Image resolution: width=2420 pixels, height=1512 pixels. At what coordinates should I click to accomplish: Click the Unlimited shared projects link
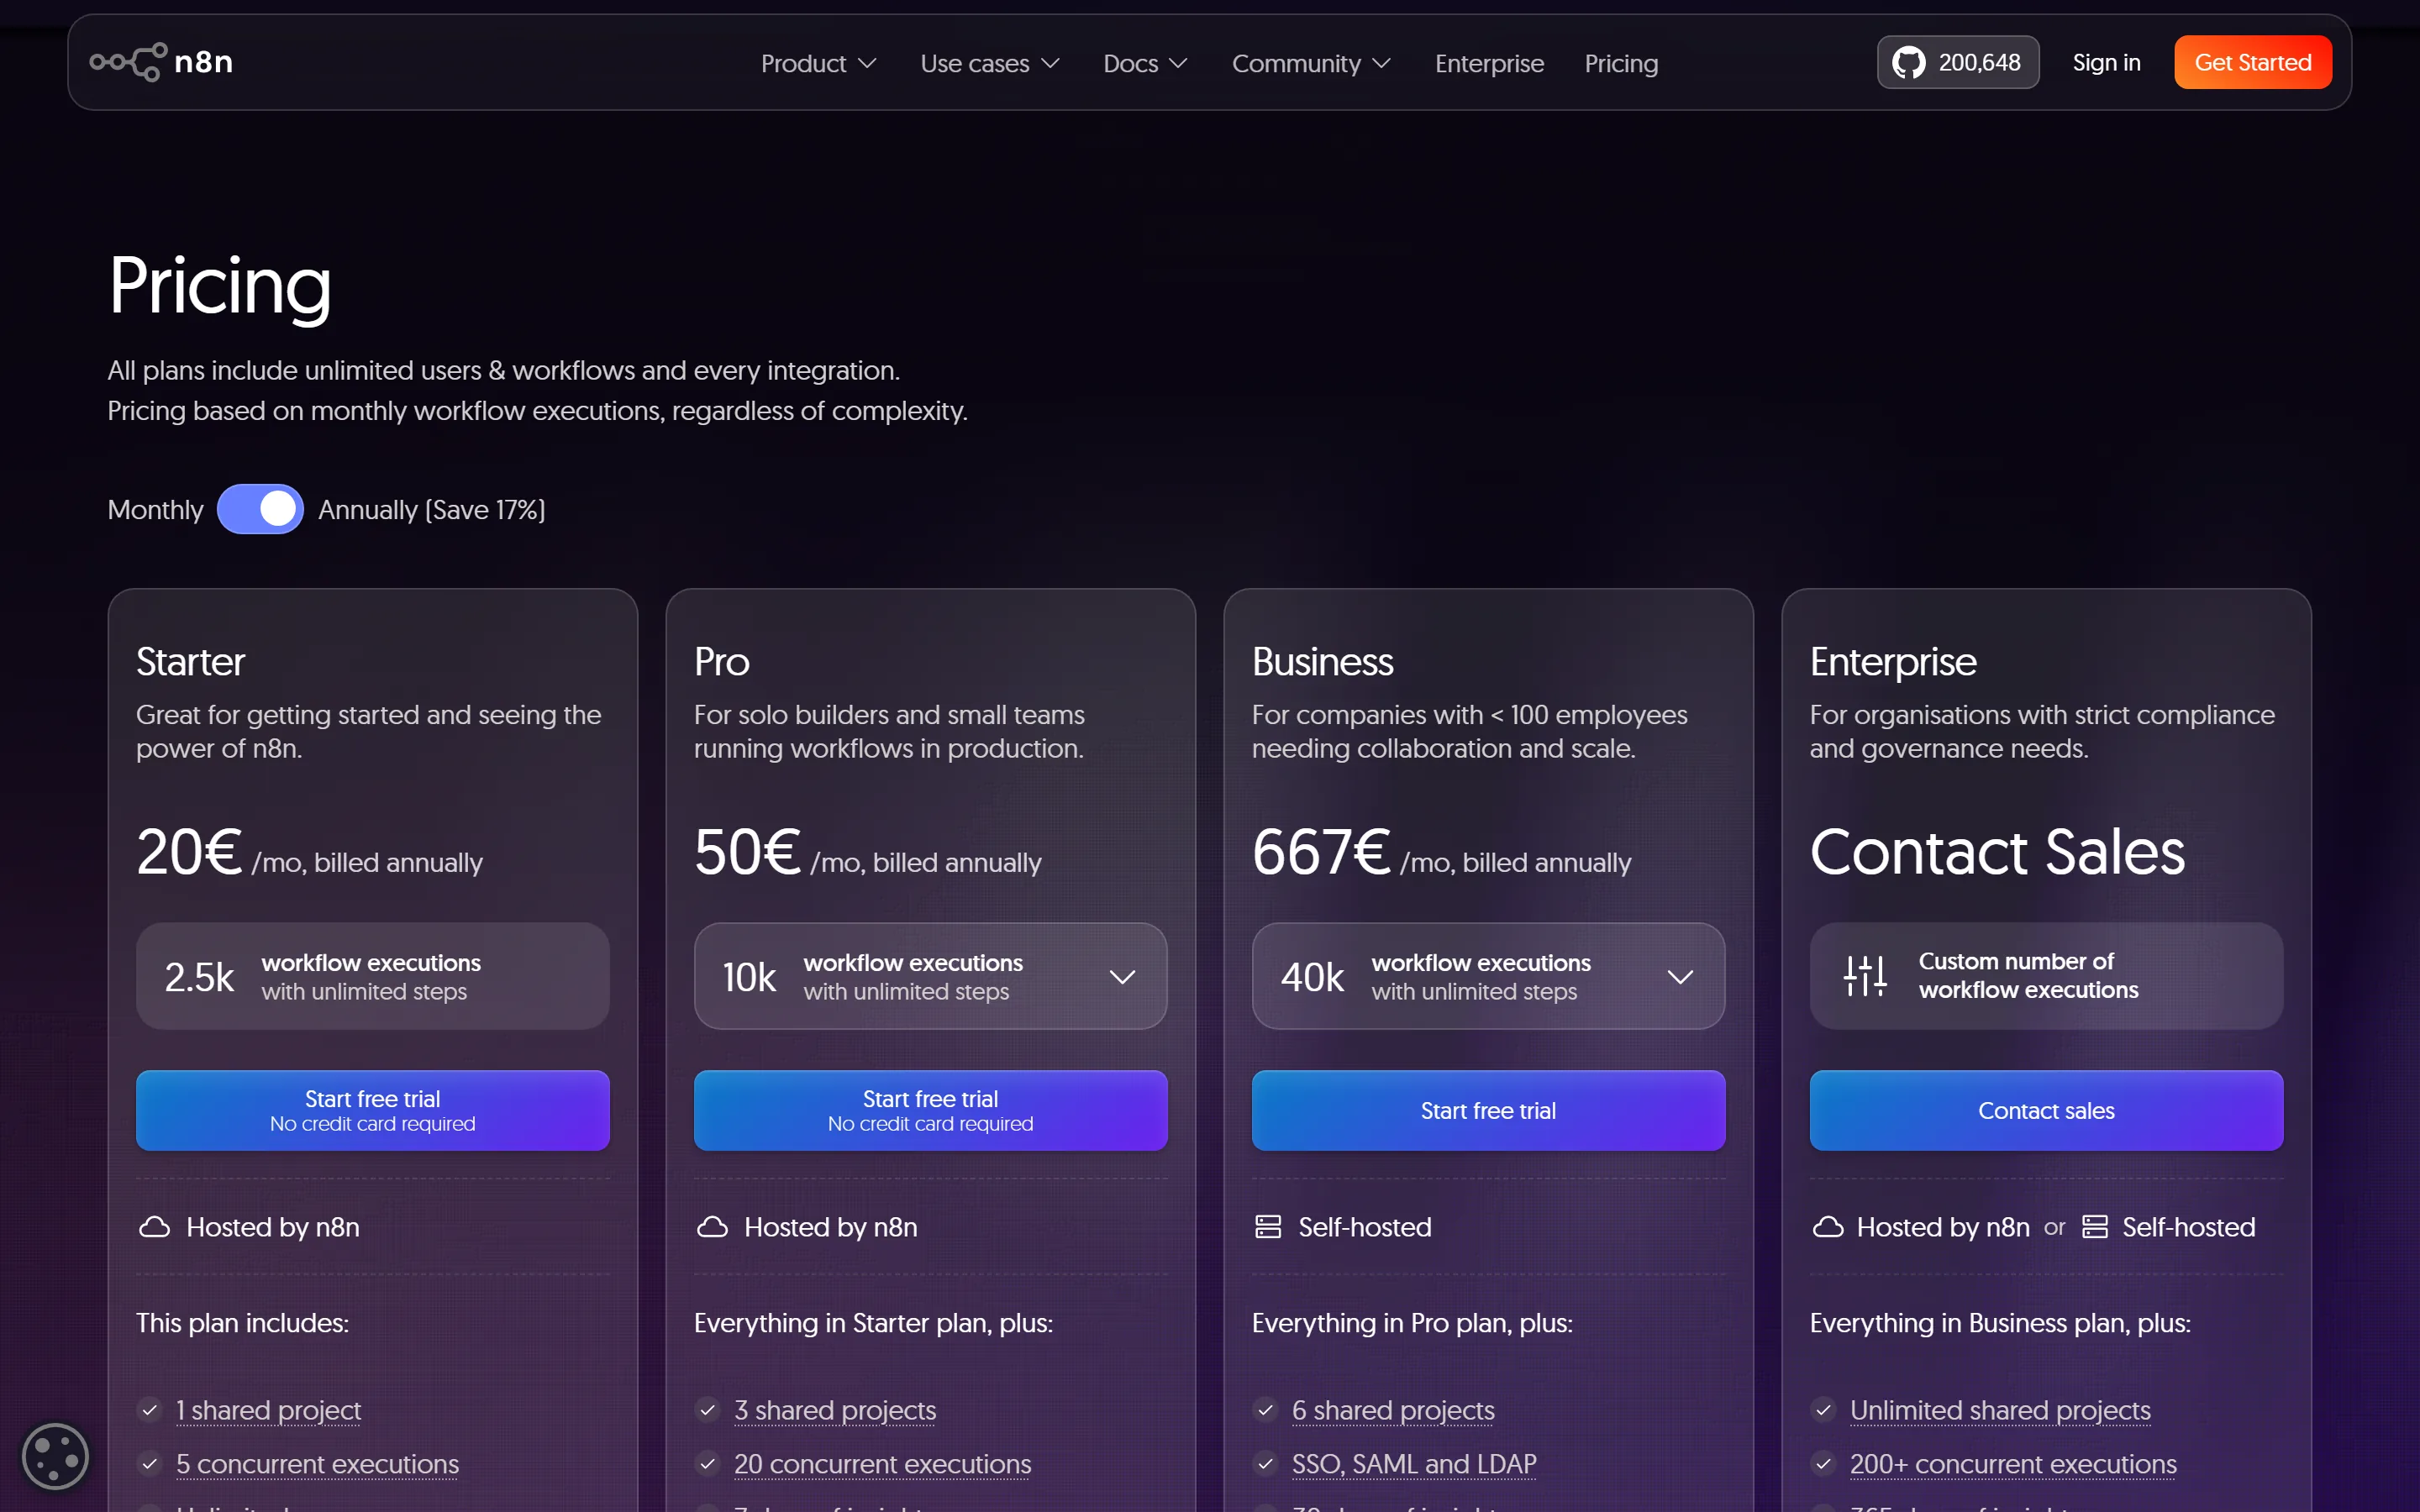coord(2000,1410)
